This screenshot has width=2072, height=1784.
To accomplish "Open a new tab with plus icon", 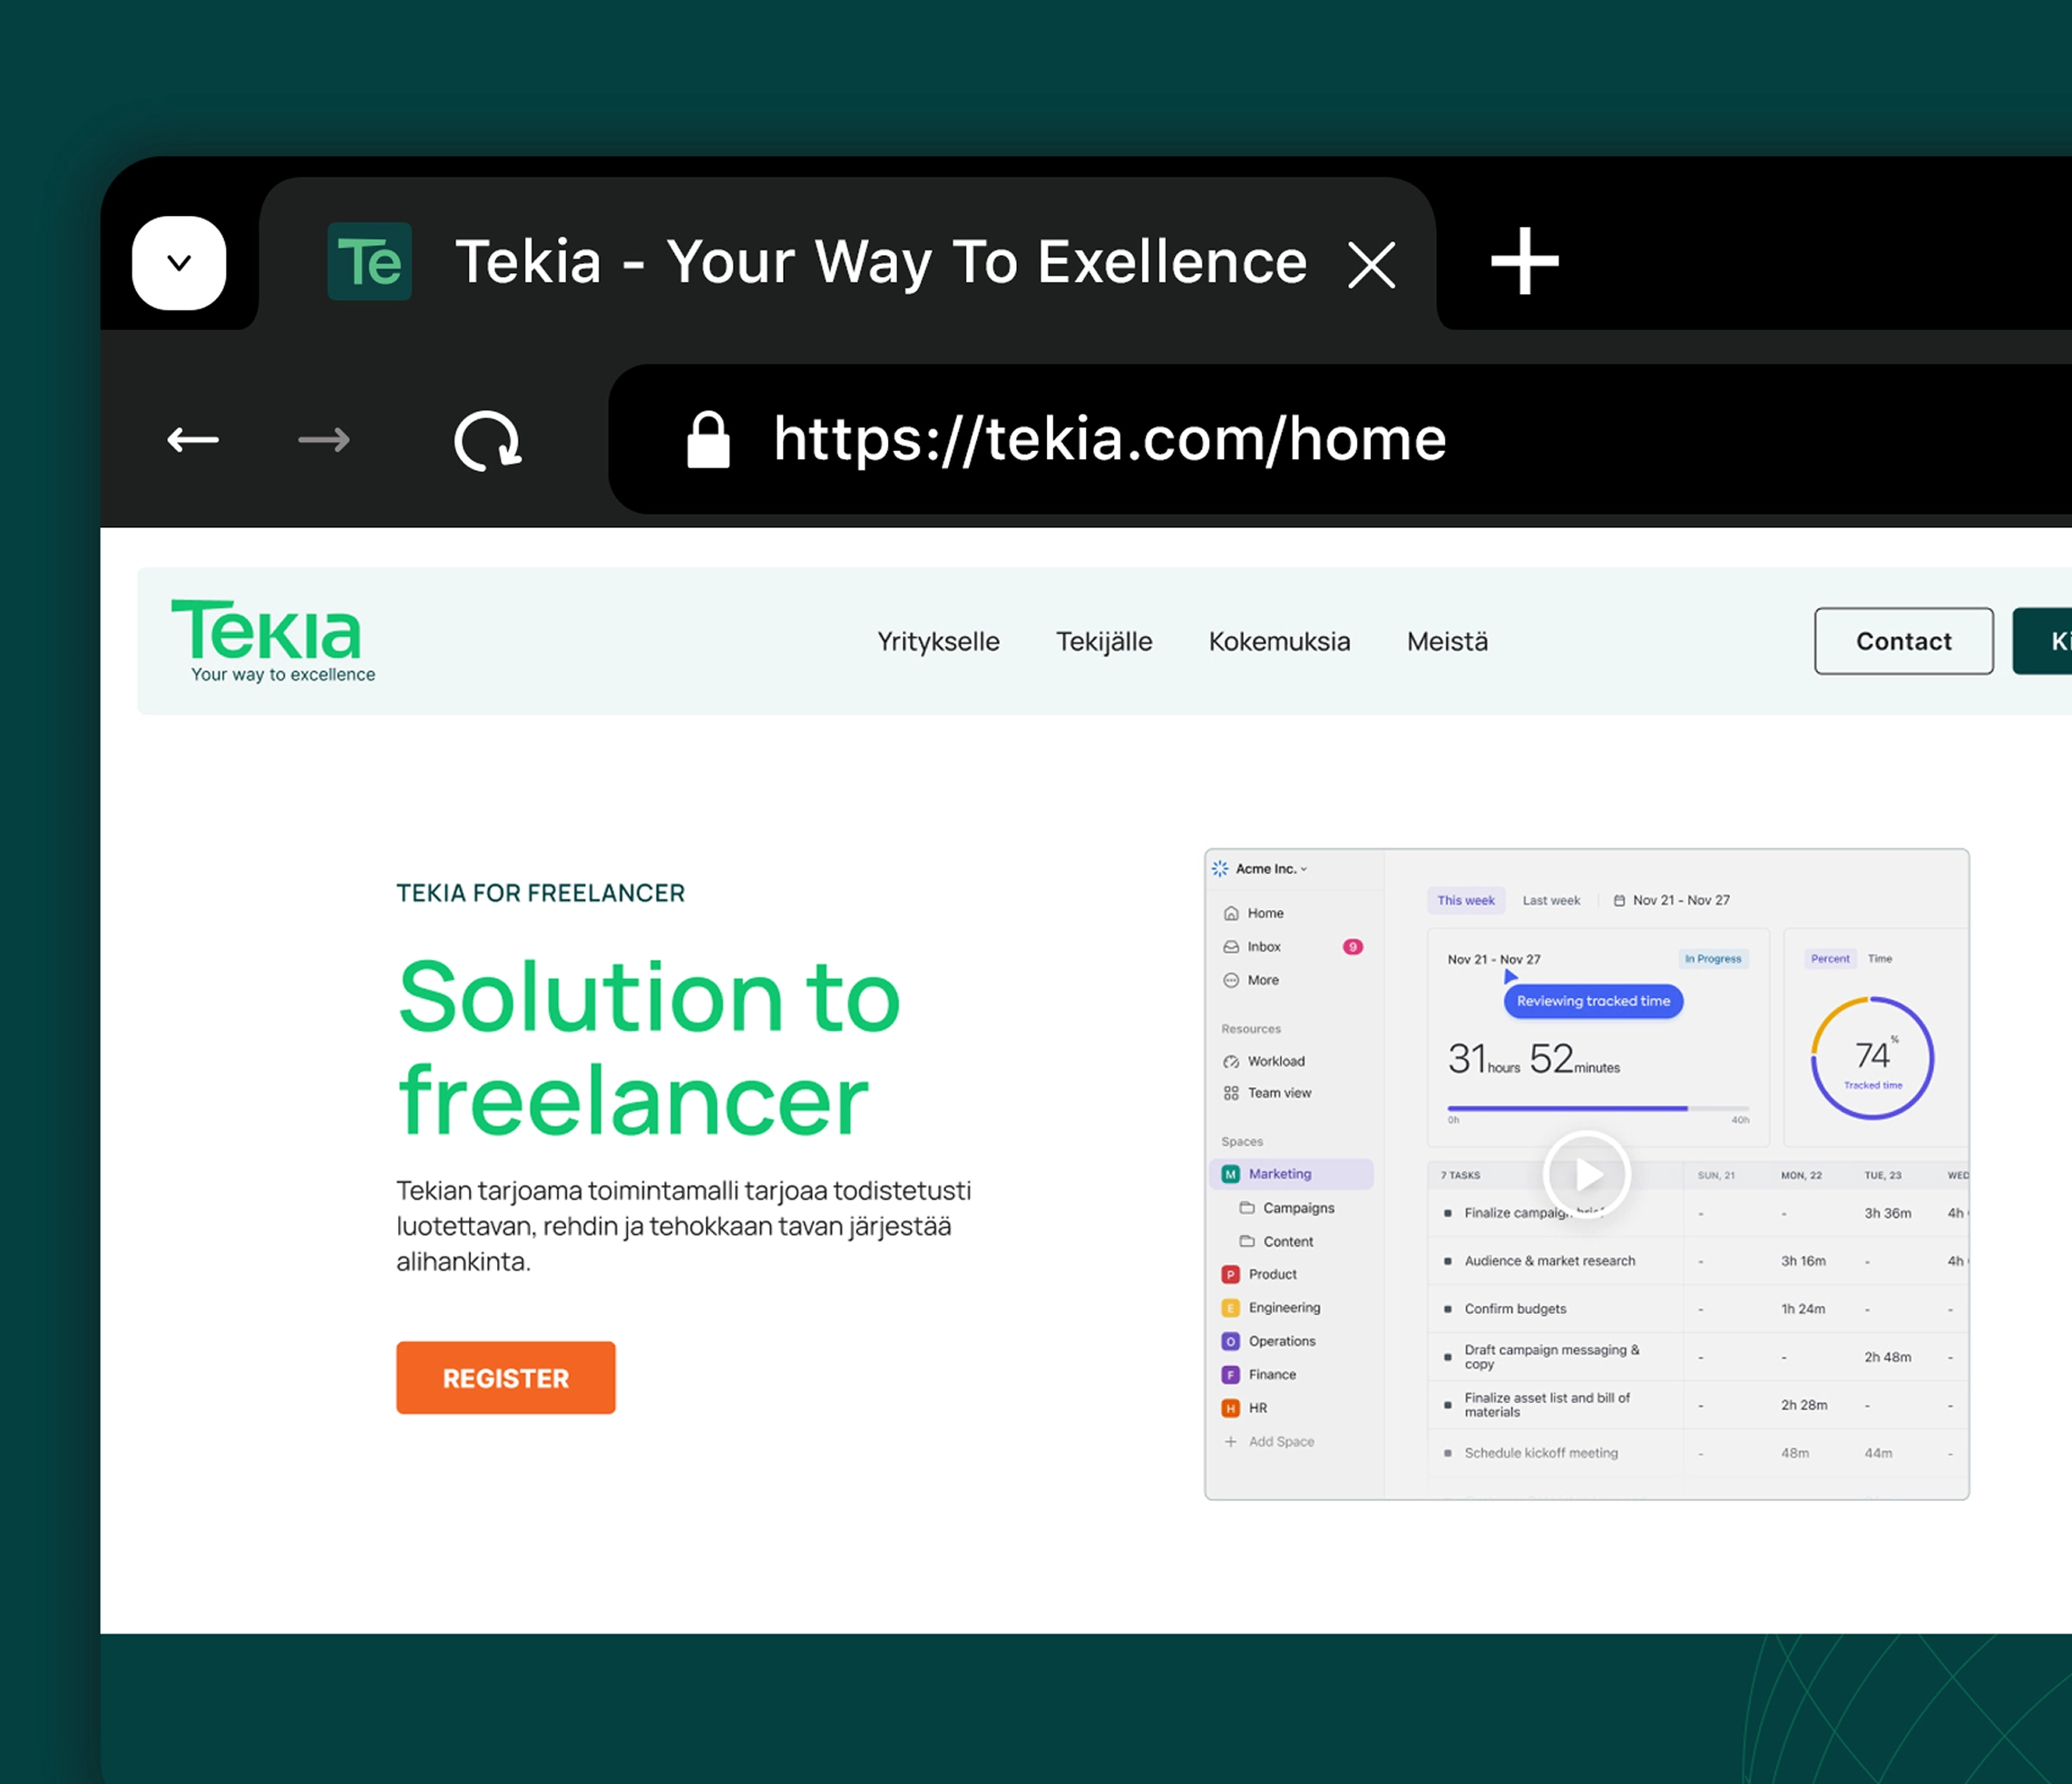I will click(1524, 261).
